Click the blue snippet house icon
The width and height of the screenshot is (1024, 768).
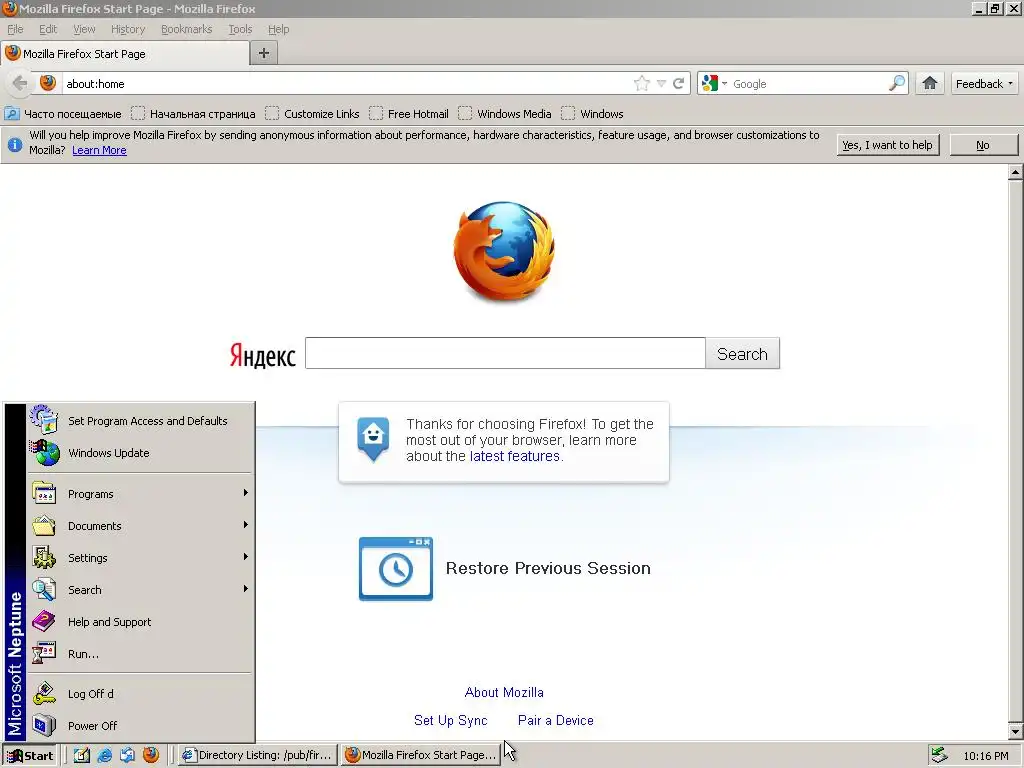pyautogui.click(x=373, y=438)
